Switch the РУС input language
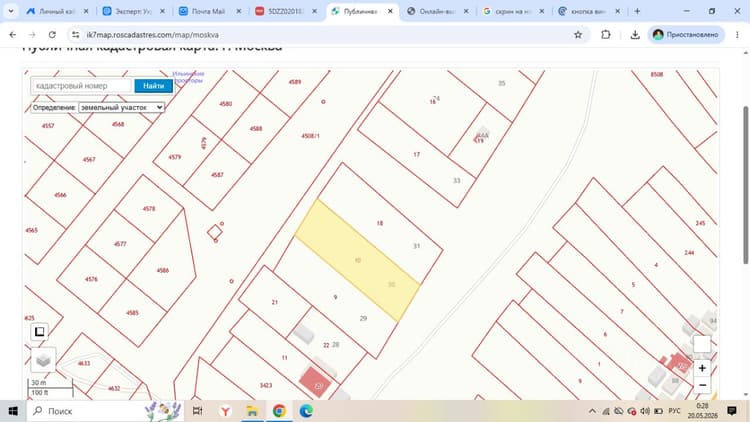The image size is (750, 422). 674,411
